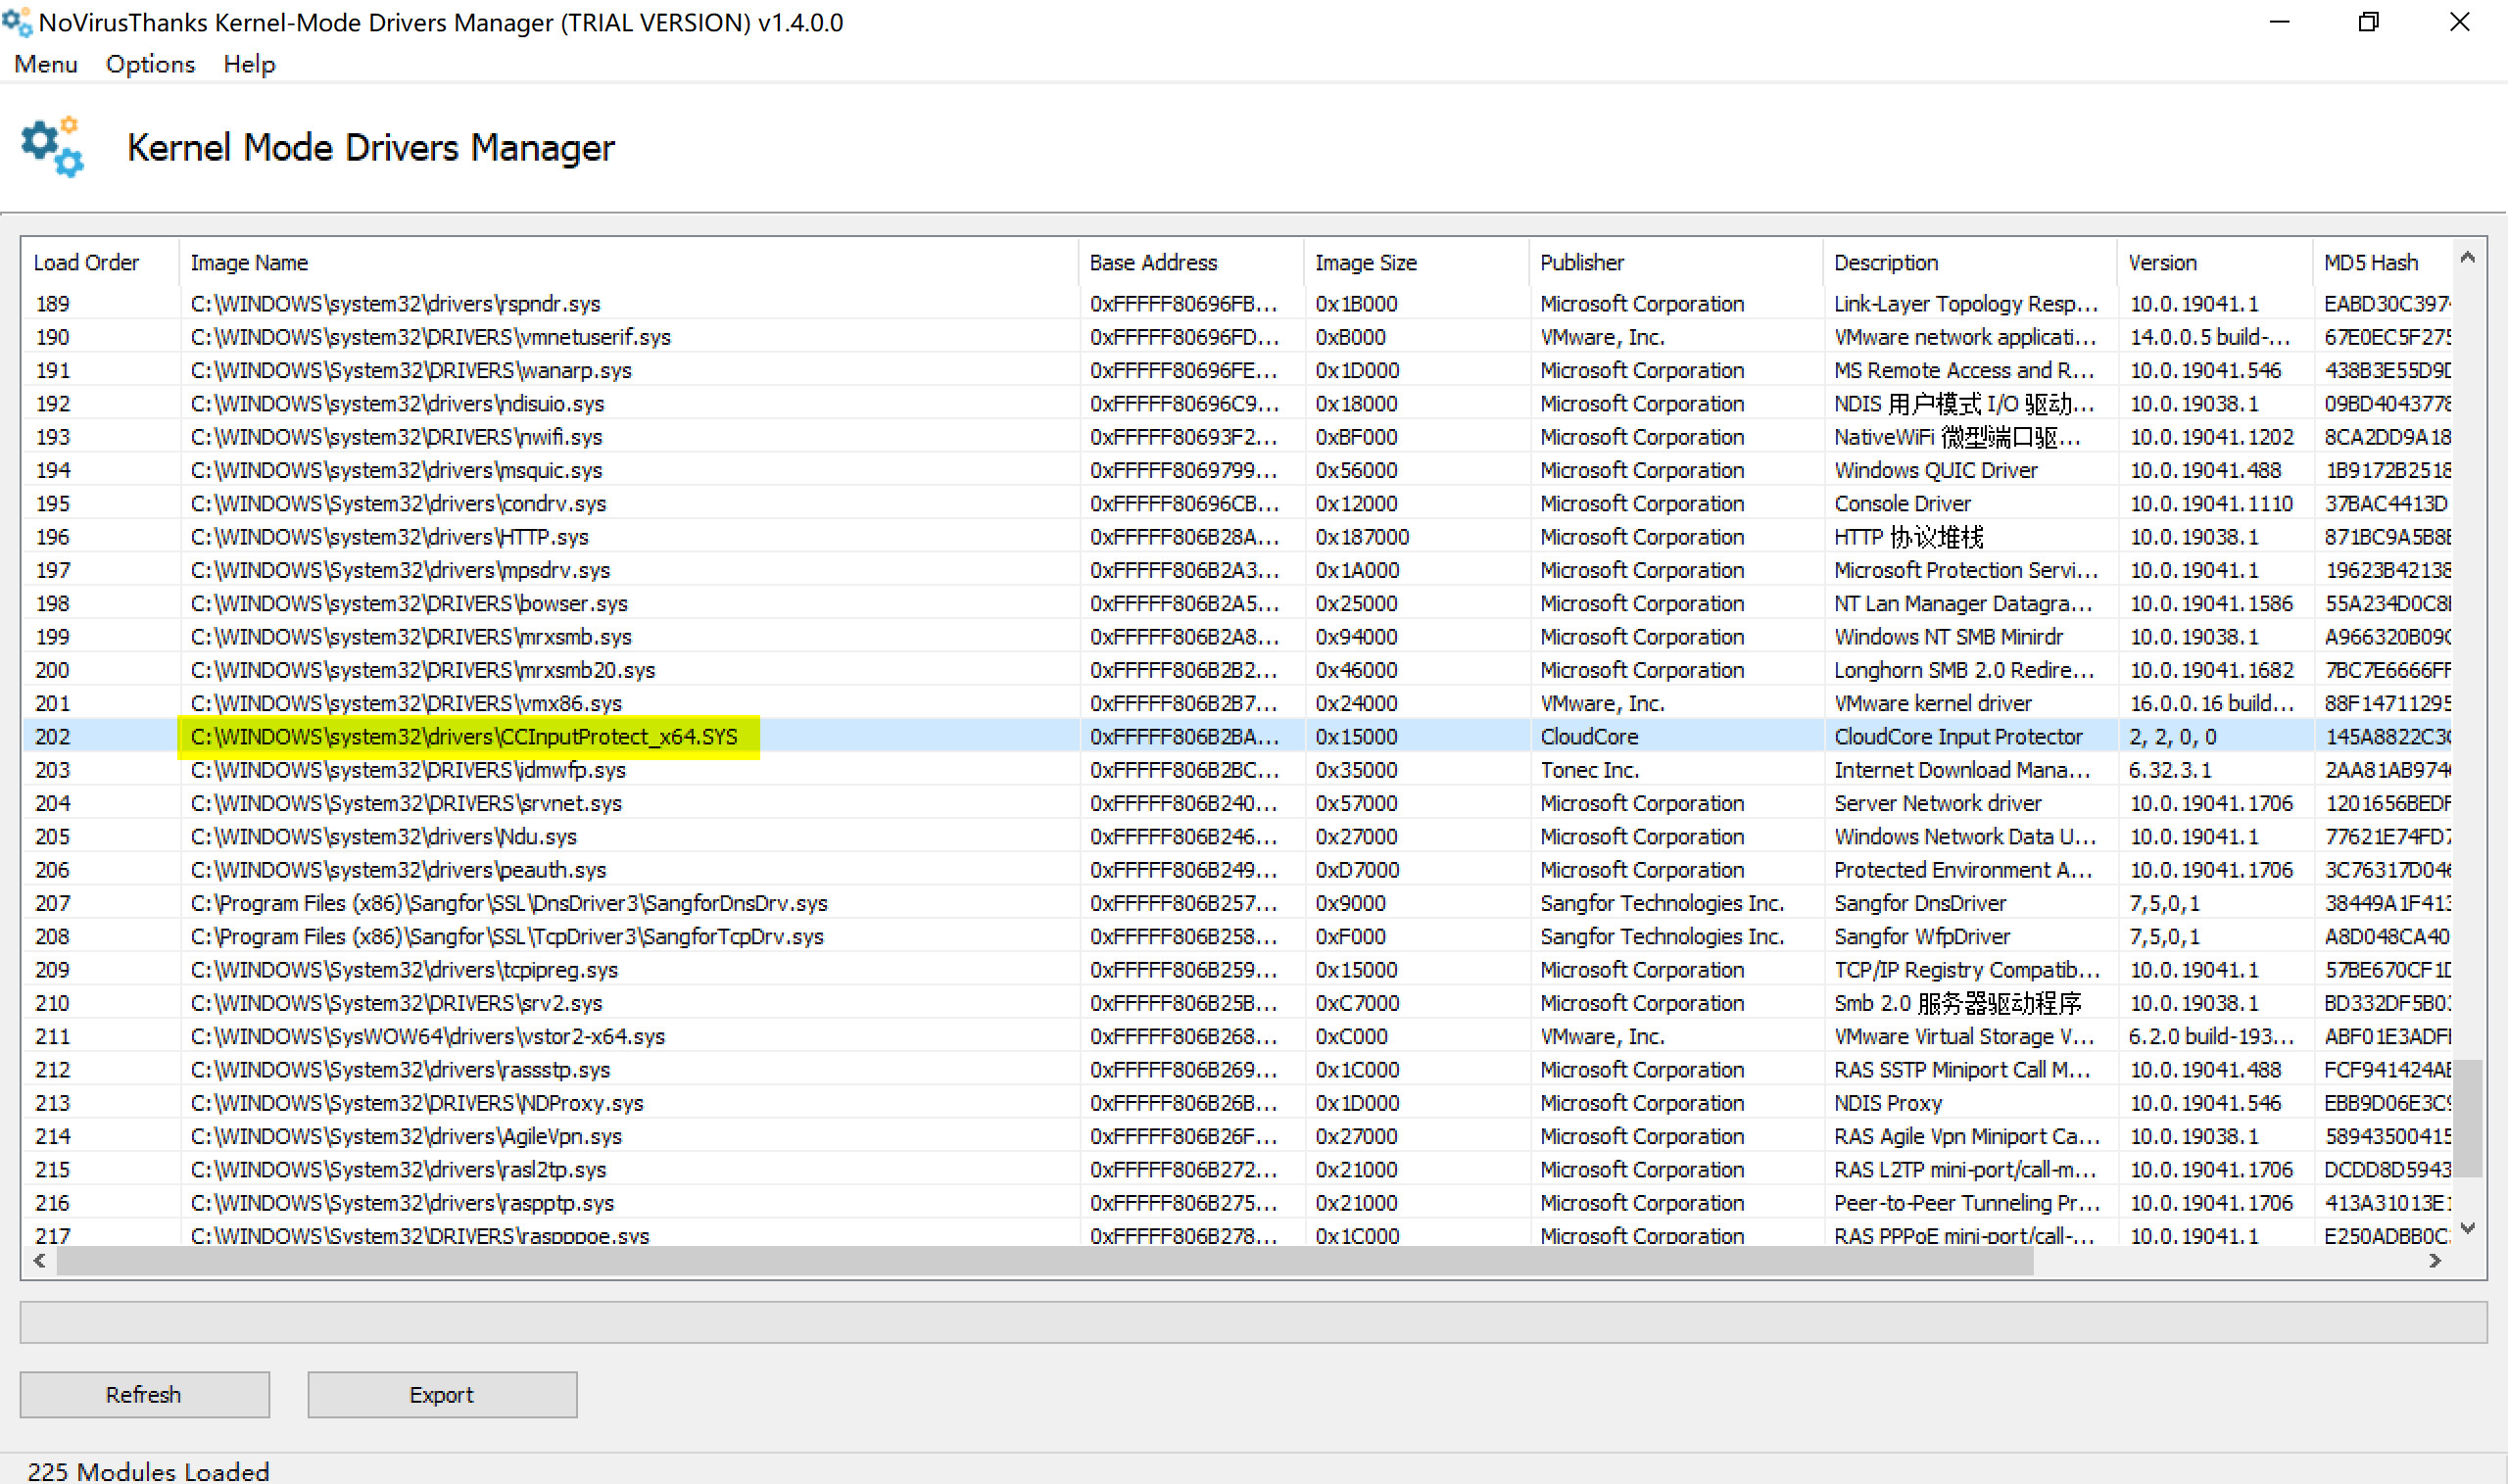Image resolution: width=2508 pixels, height=1484 pixels.
Task: Click the horizontal scrollbar right arrow
Action: tap(2435, 1261)
